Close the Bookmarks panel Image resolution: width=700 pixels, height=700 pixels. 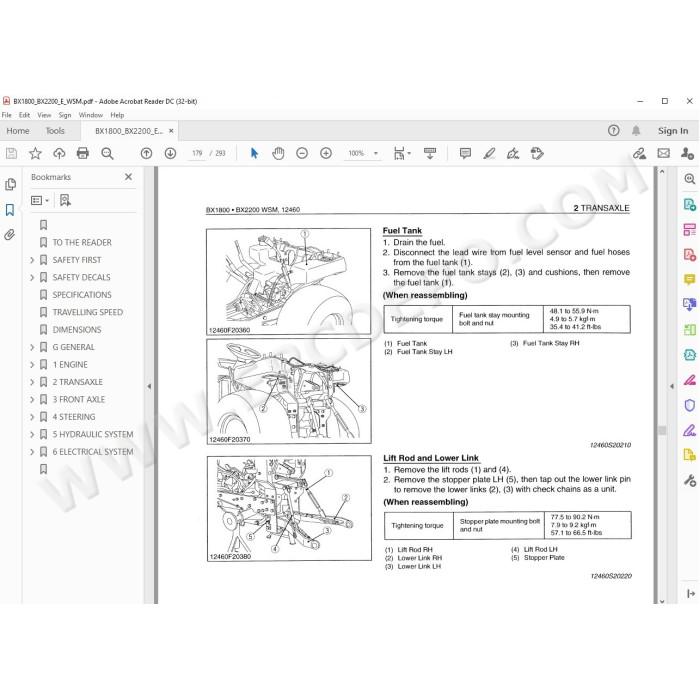[129, 177]
